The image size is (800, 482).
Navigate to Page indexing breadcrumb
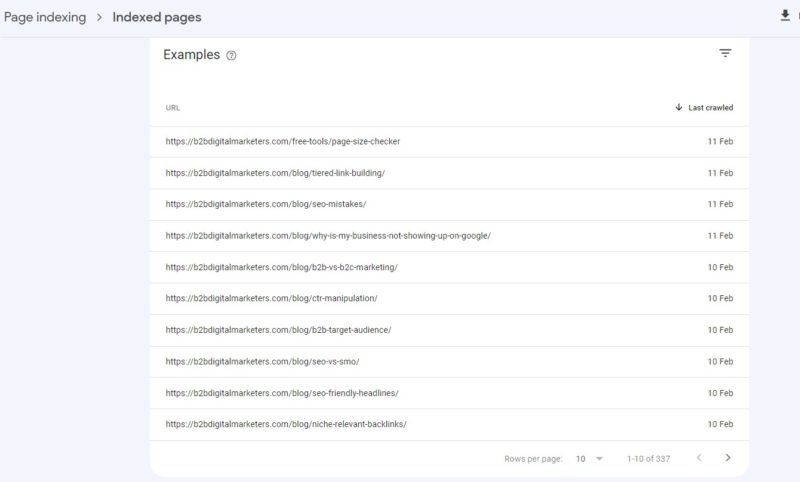point(45,17)
